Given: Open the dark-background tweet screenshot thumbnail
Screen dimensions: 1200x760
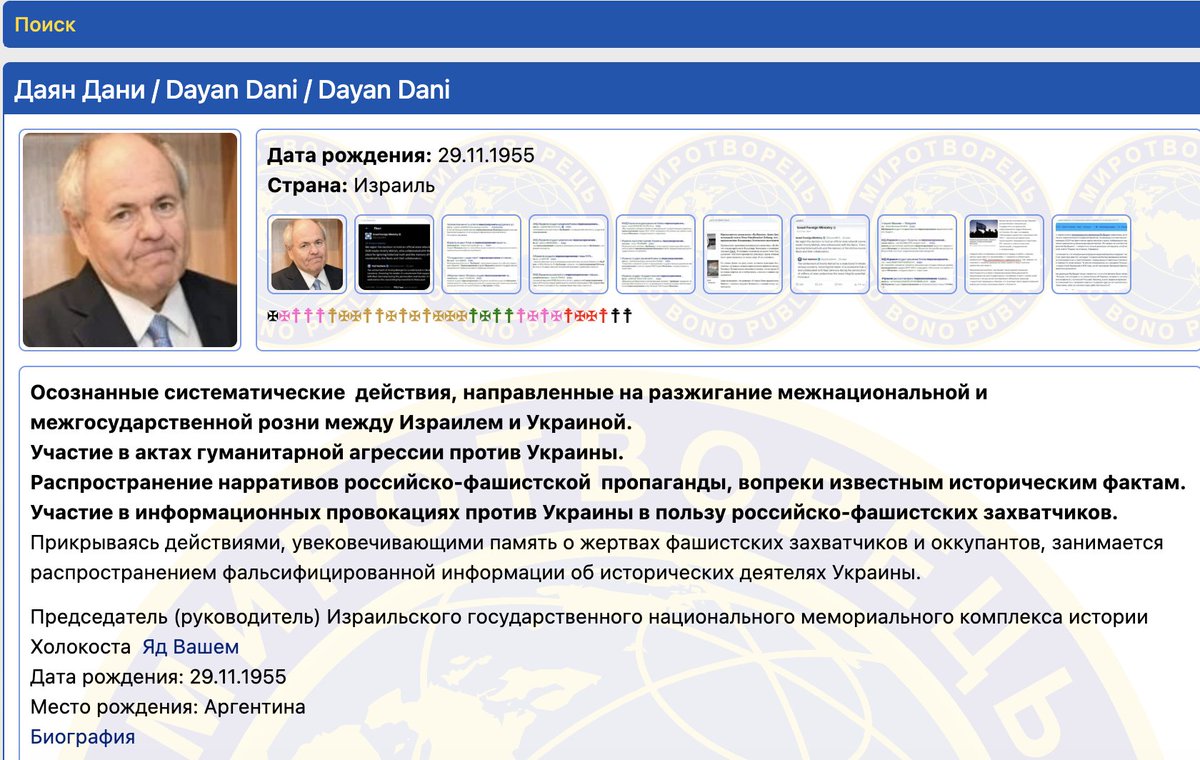Looking at the screenshot, I should pos(394,254).
